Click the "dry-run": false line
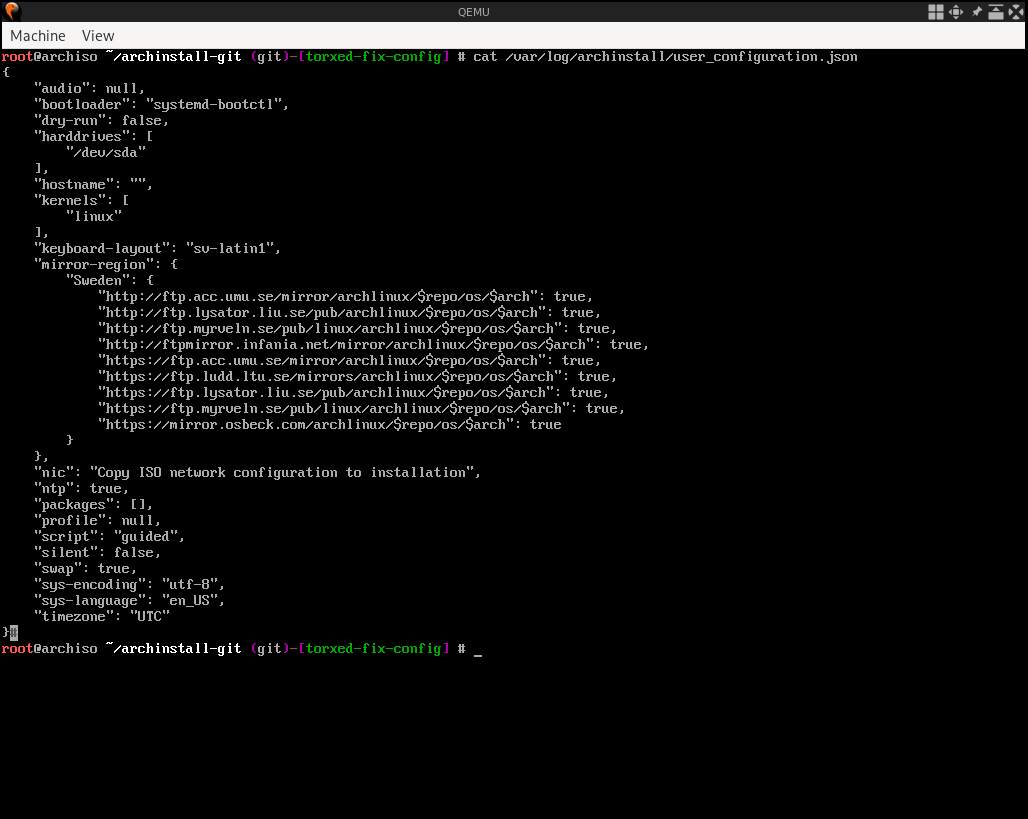Viewport: 1028px width, 819px height. 101,121
